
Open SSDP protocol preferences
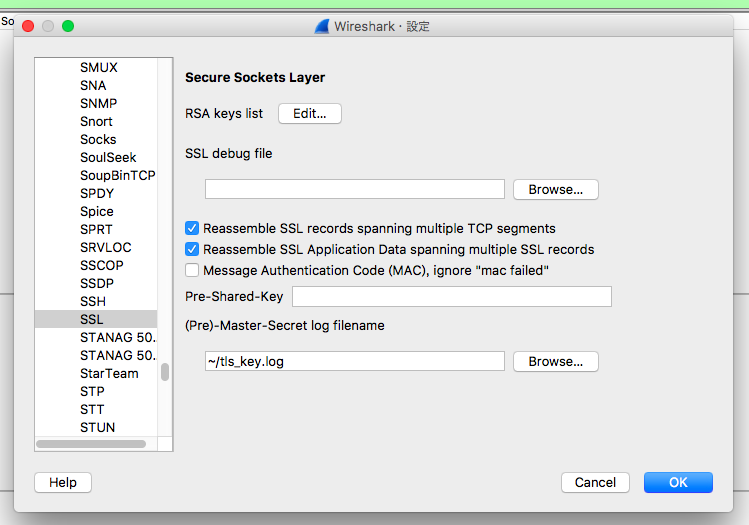(x=97, y=283)
